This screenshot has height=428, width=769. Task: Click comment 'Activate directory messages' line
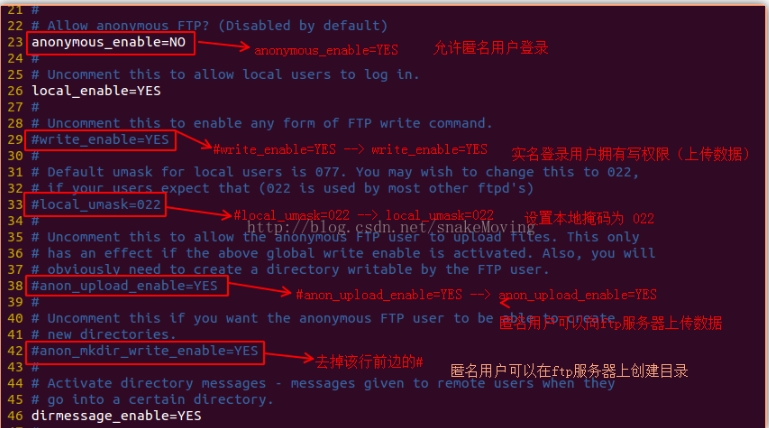pyautogui.click(x=323, y=383)
